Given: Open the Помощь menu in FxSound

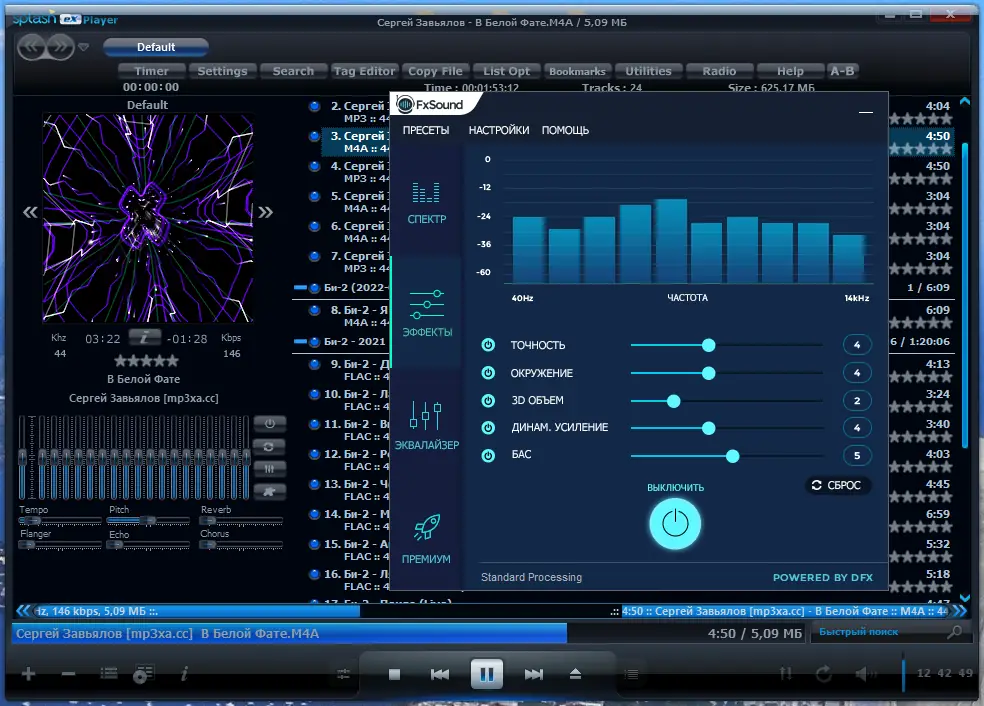Looking at the screenshot, I should [x=565, y=131].
